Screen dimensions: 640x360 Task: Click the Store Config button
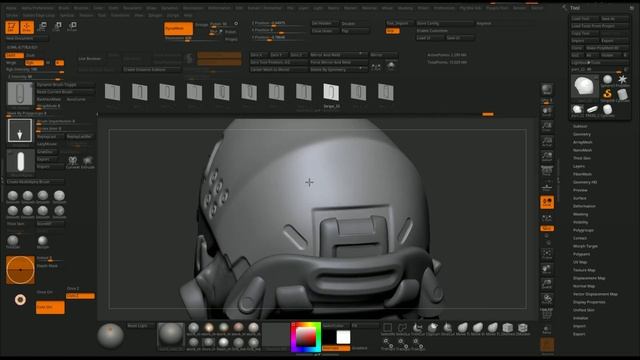click(444, 23)
